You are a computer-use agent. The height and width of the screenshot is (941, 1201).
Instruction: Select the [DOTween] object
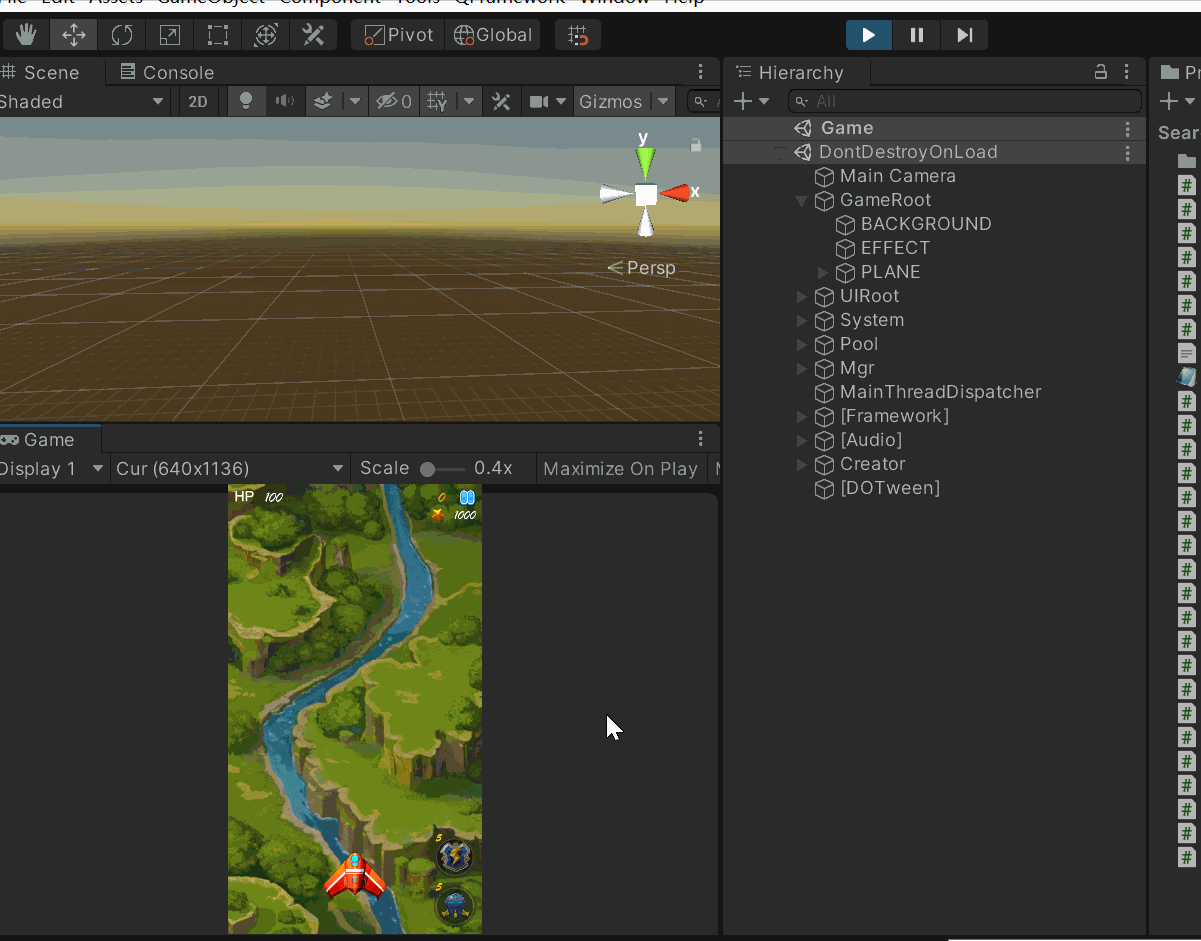click(890, 488)
